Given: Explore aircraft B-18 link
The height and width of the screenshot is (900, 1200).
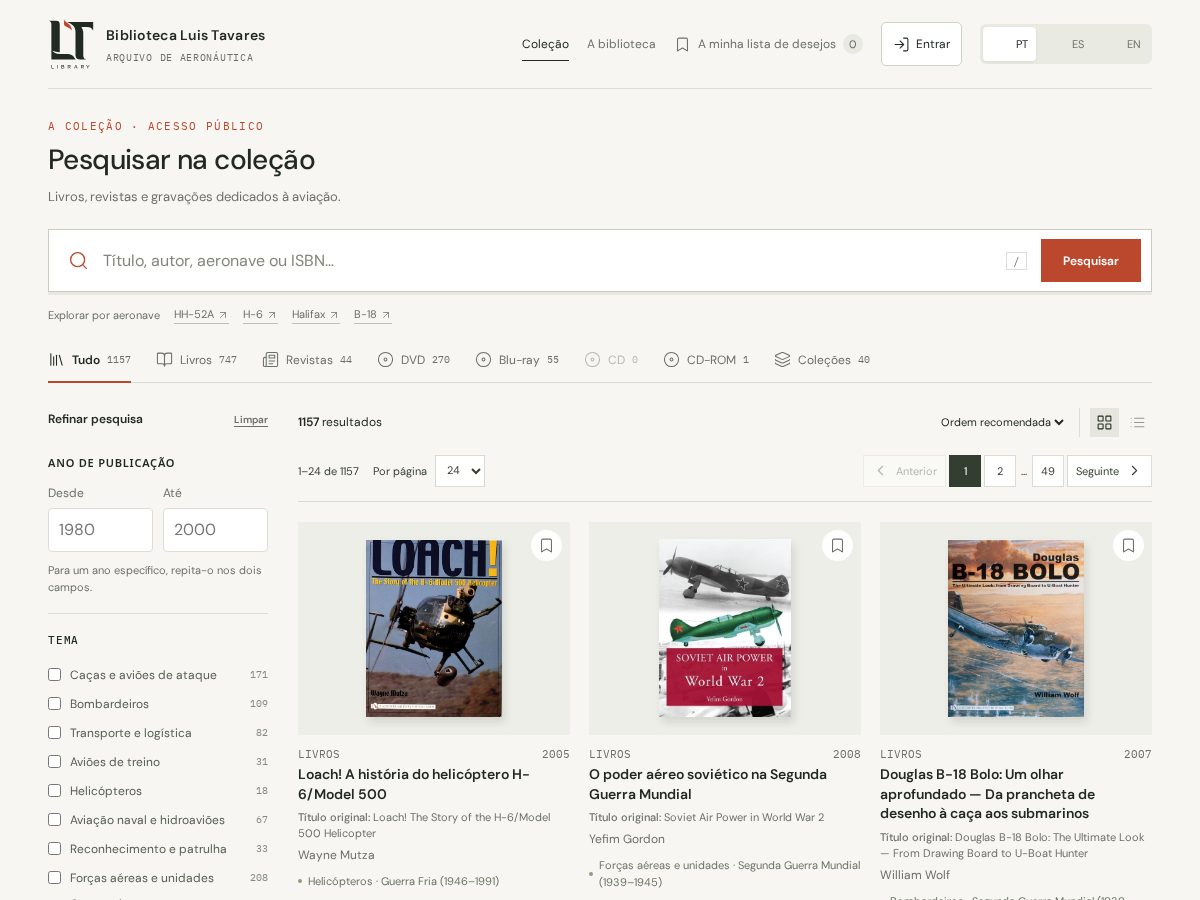Looking at the screenshot, I should tap(372, 315).
